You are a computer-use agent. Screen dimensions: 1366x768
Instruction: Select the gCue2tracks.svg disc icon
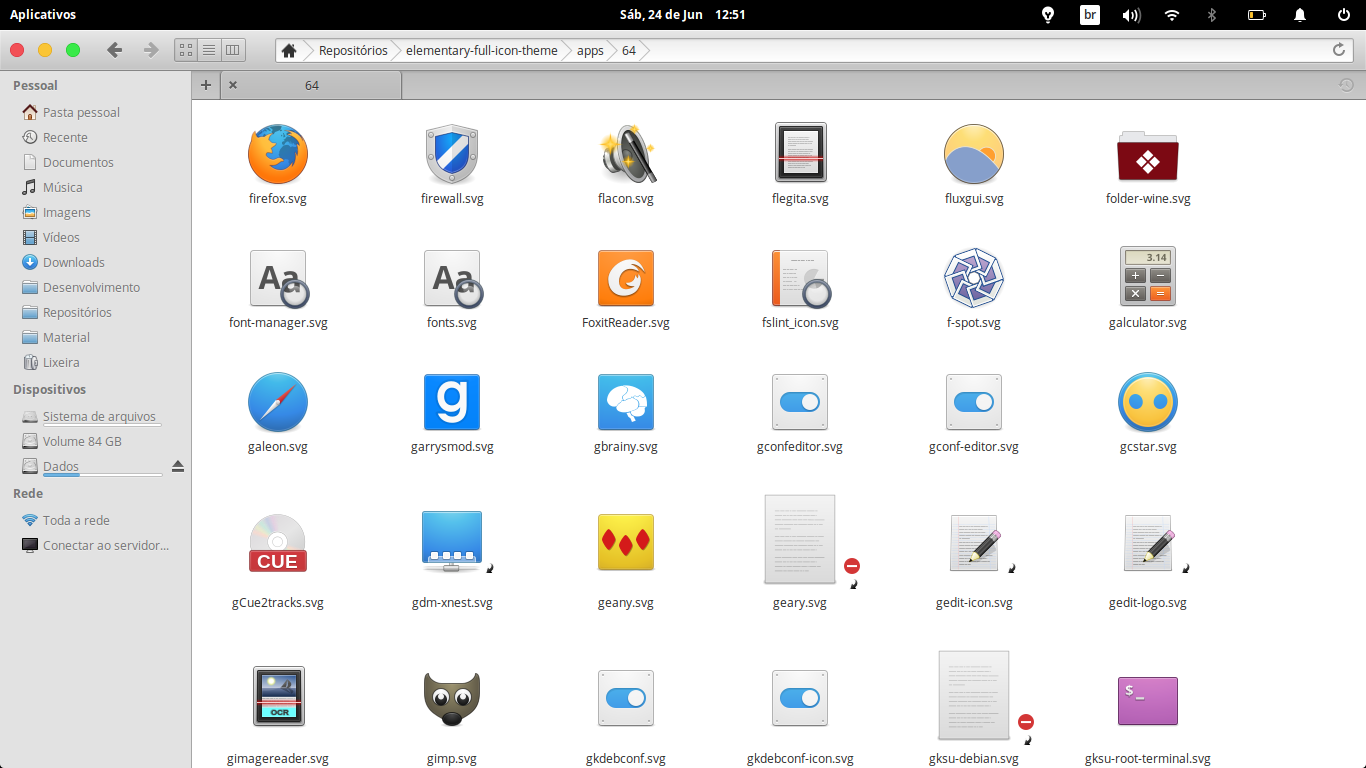point(278,543)
